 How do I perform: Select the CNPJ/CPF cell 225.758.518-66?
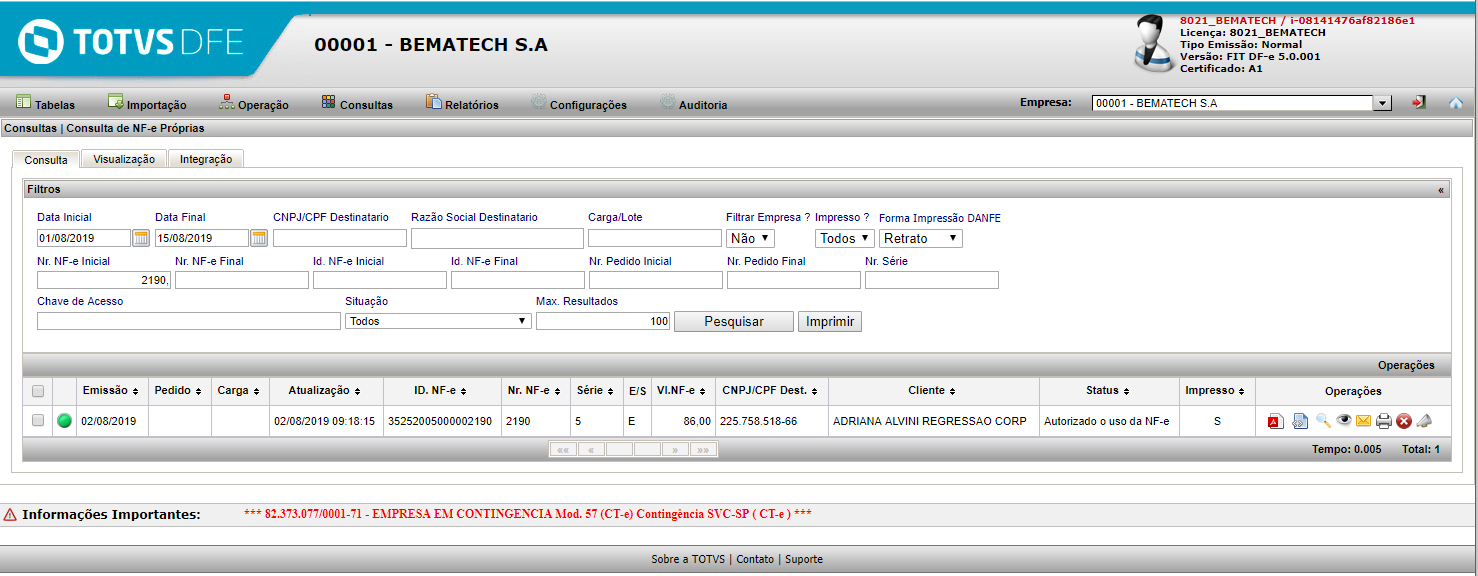[x=771, y=421]
